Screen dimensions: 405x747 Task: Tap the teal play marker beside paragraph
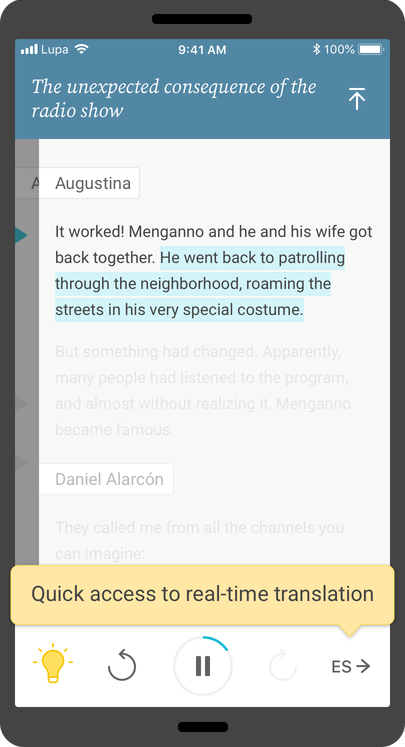21,235
